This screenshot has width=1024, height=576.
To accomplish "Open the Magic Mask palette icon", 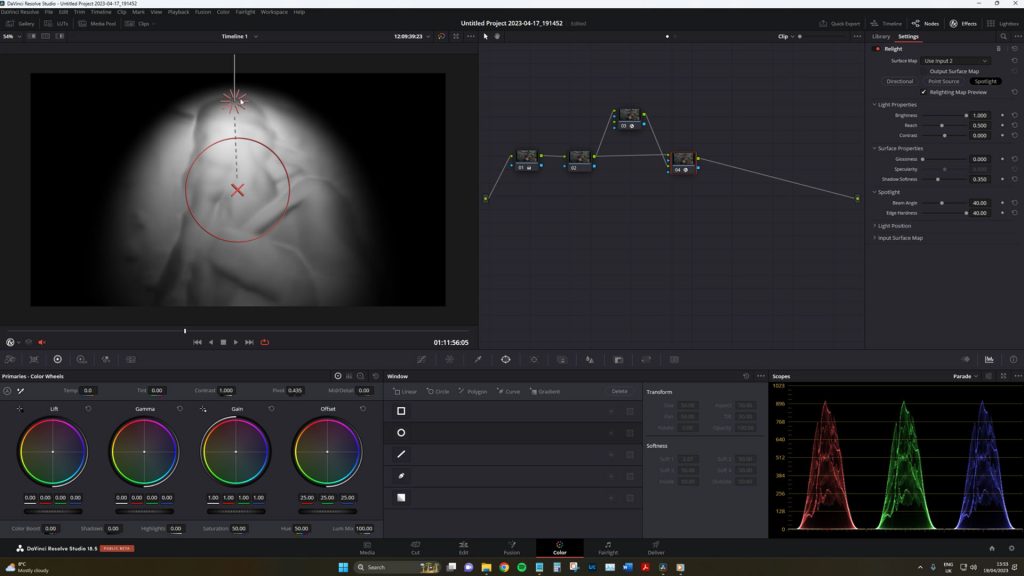I will [562, 359].
